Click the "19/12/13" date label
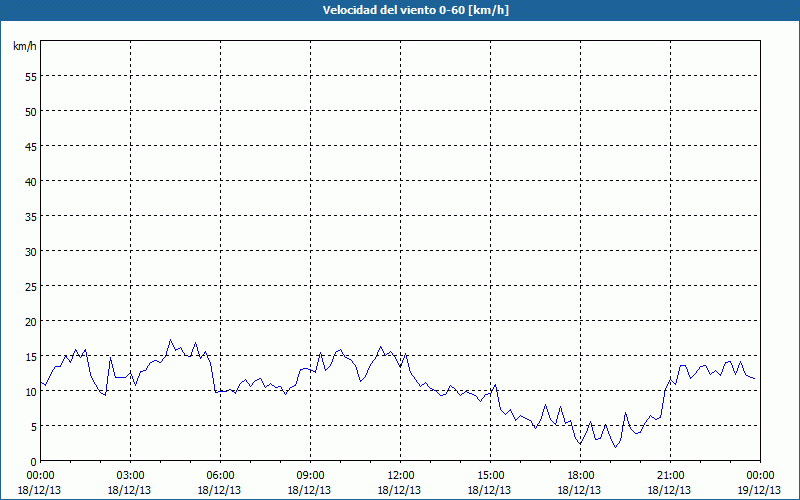 [759, 490]
